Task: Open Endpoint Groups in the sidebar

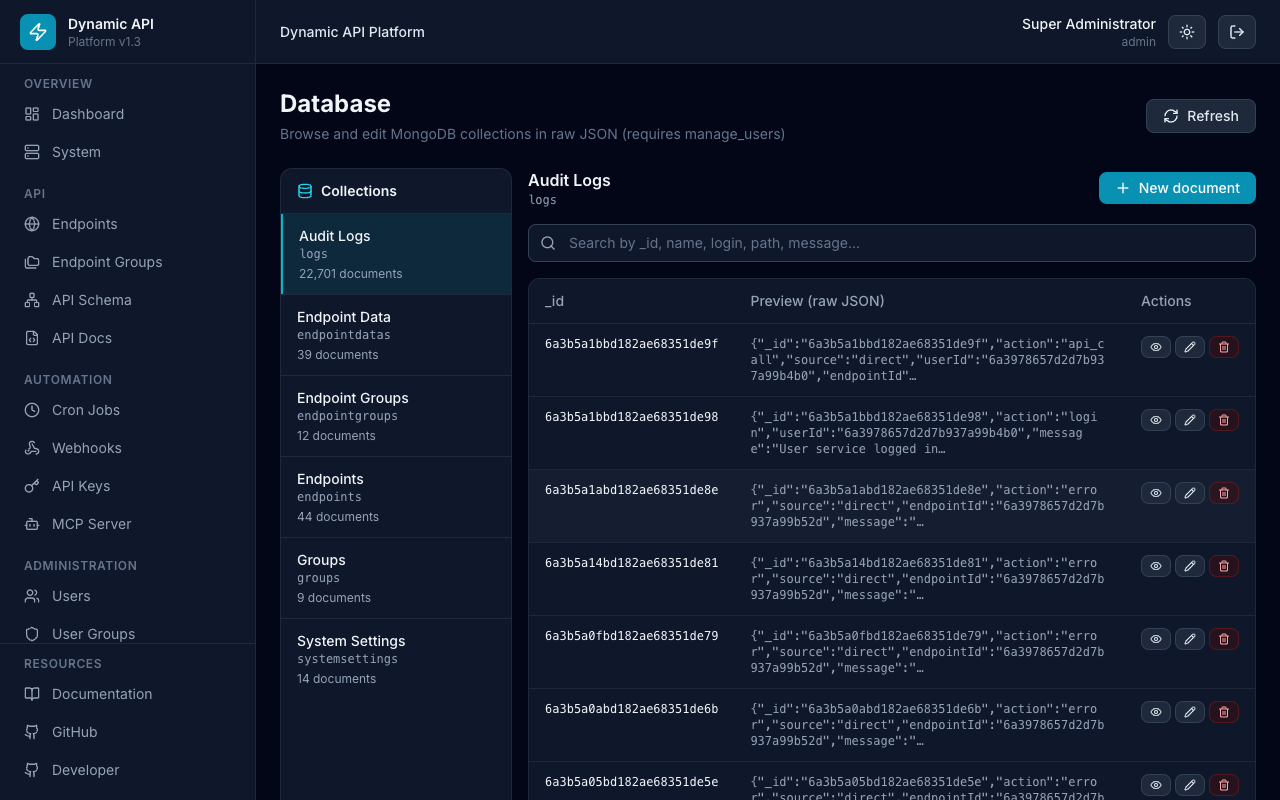Action: [x=128, y=262]
